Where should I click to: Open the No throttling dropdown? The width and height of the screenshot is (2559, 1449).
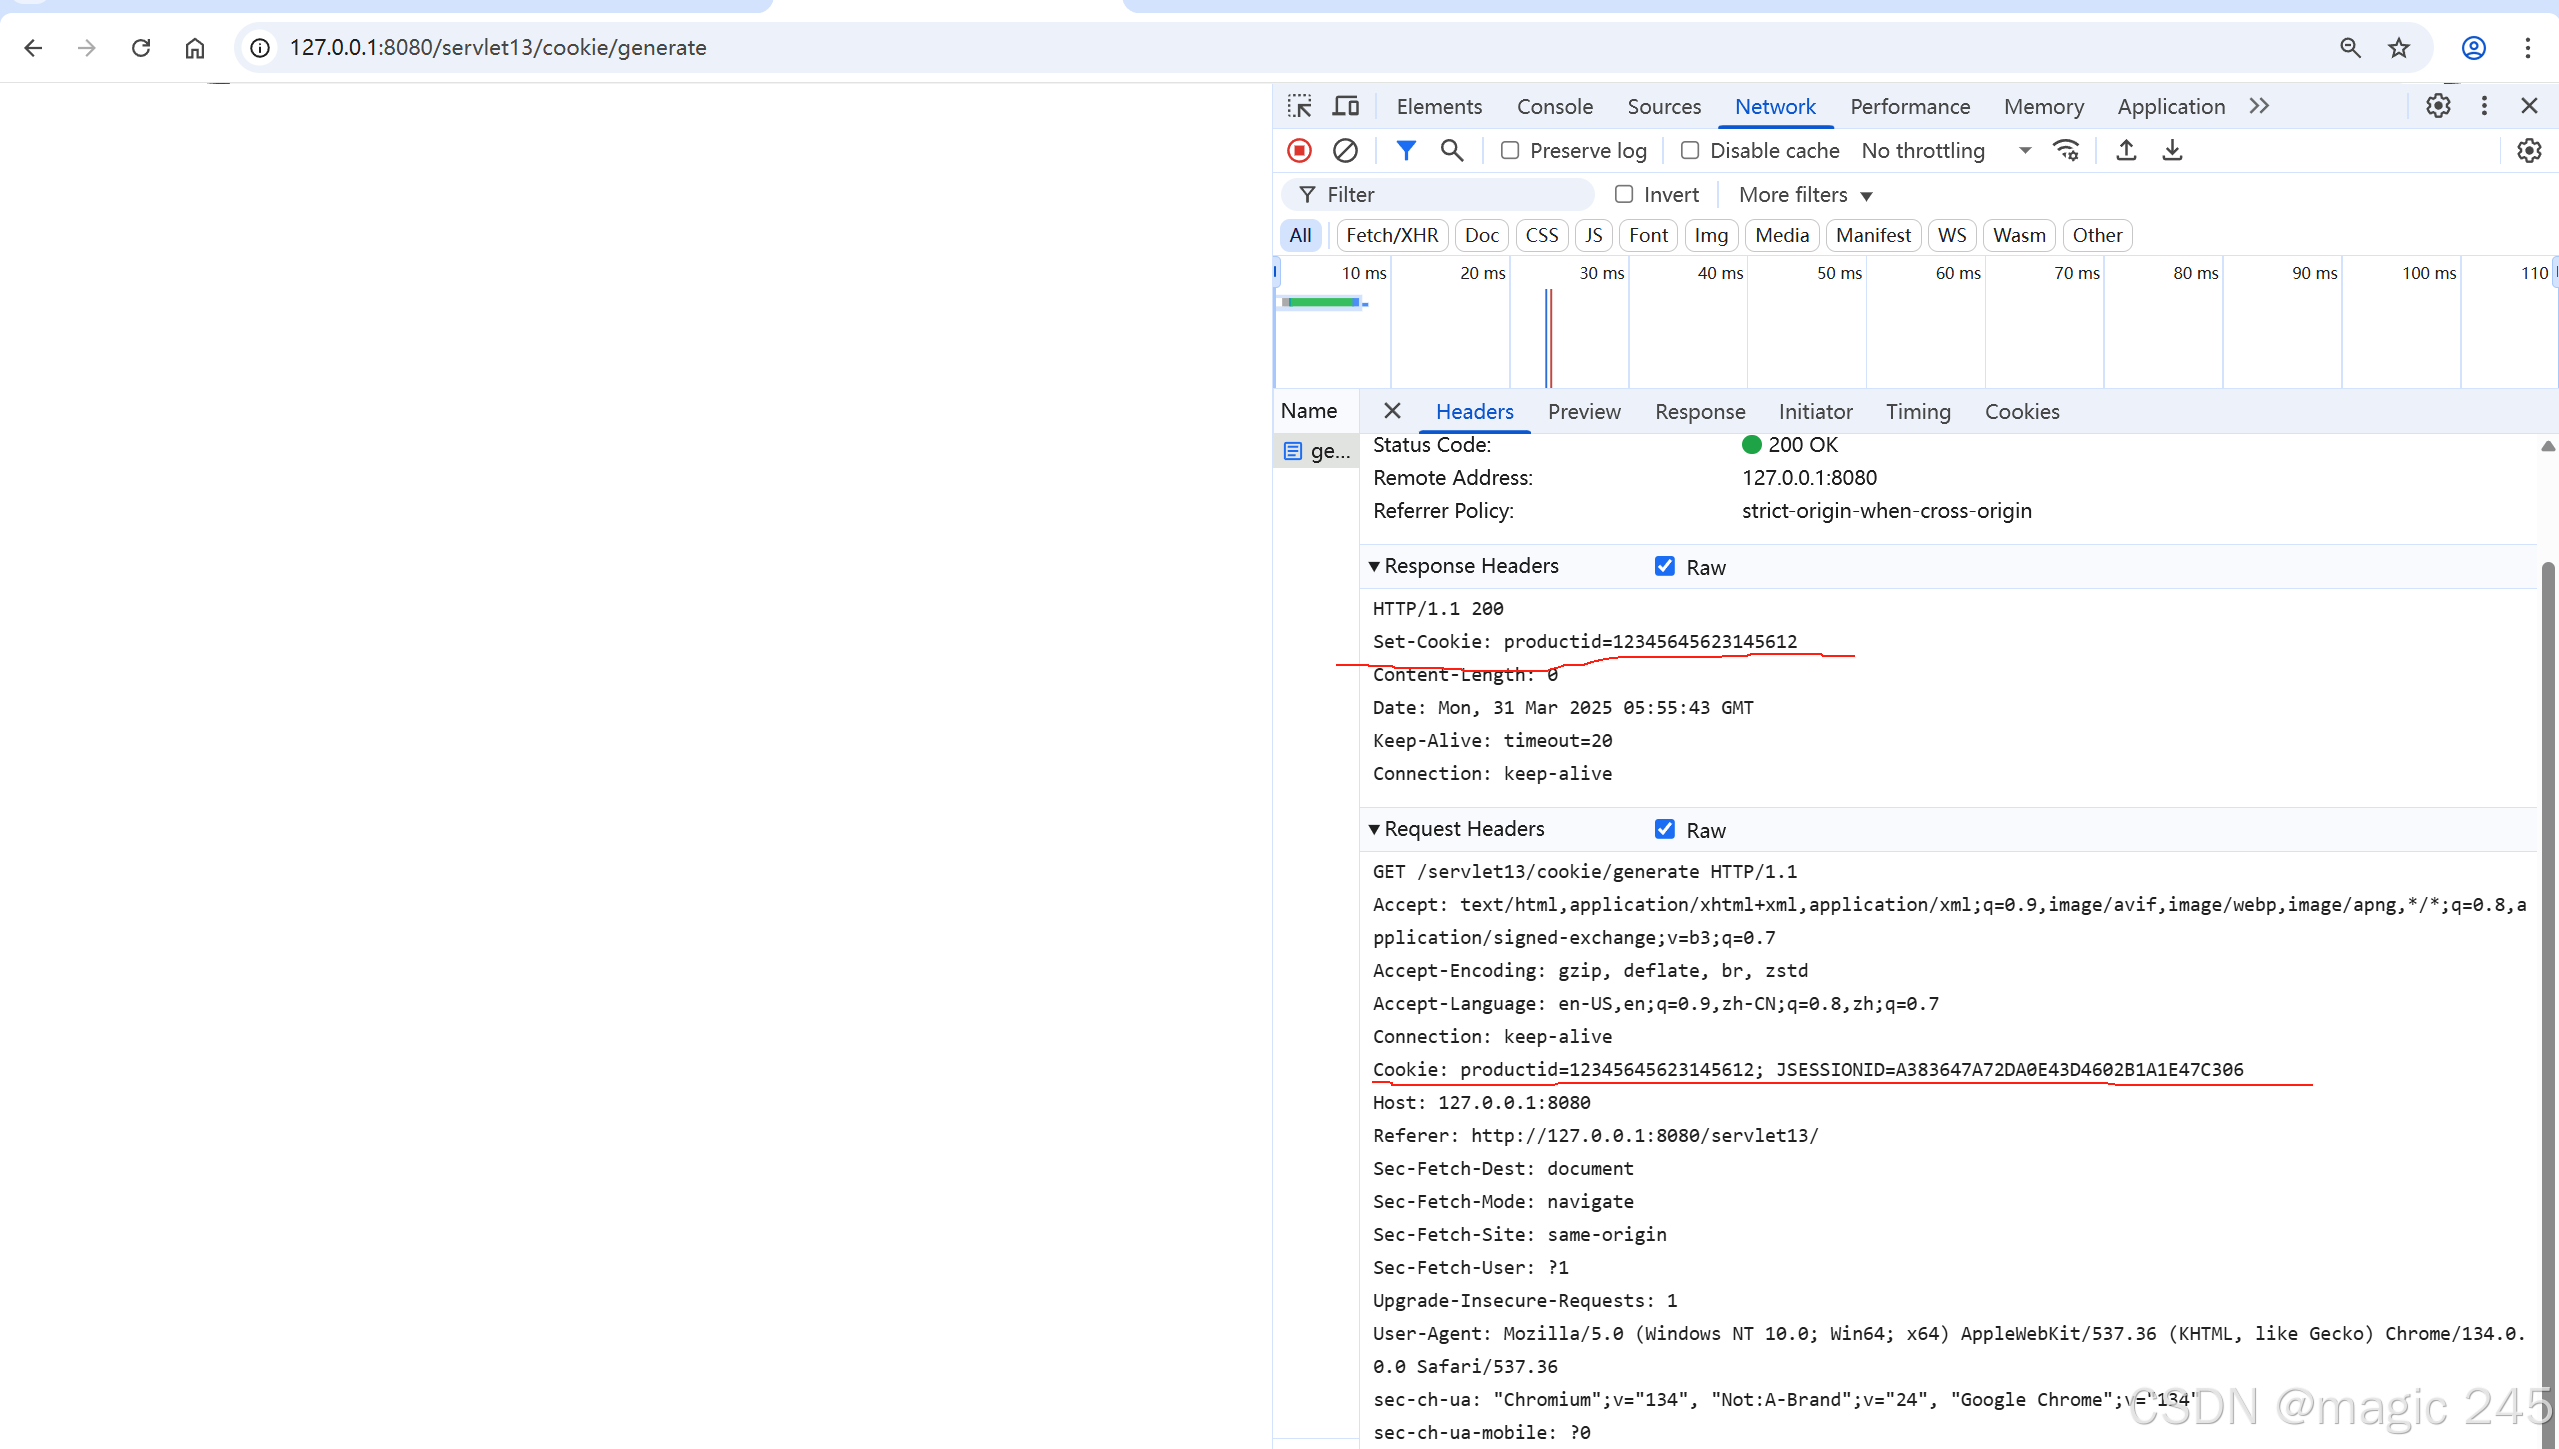pyautogui.click(x=1945, y=151)
